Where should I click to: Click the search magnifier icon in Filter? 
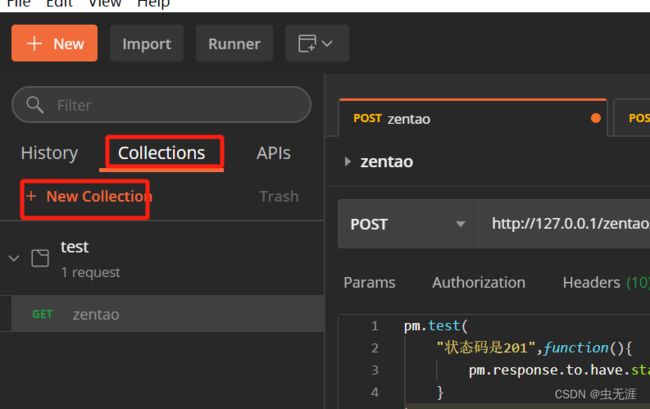click(35, 105)
